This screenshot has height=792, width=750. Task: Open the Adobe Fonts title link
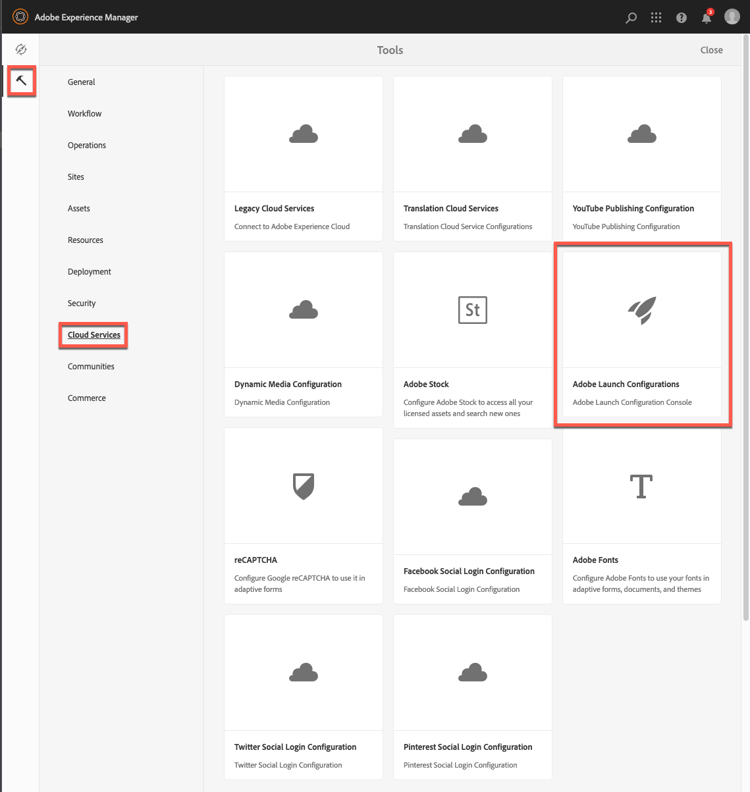(x=595, y=560)
